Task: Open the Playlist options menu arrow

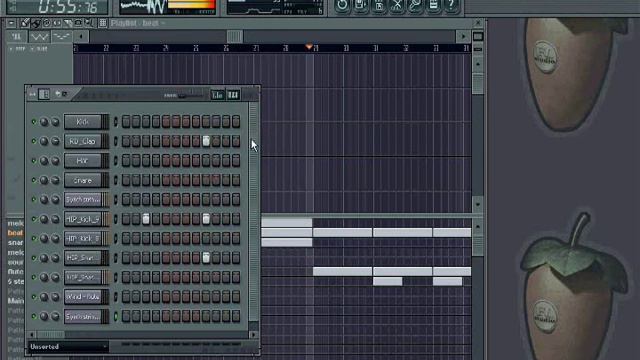Action: click(x=11, y=23)
